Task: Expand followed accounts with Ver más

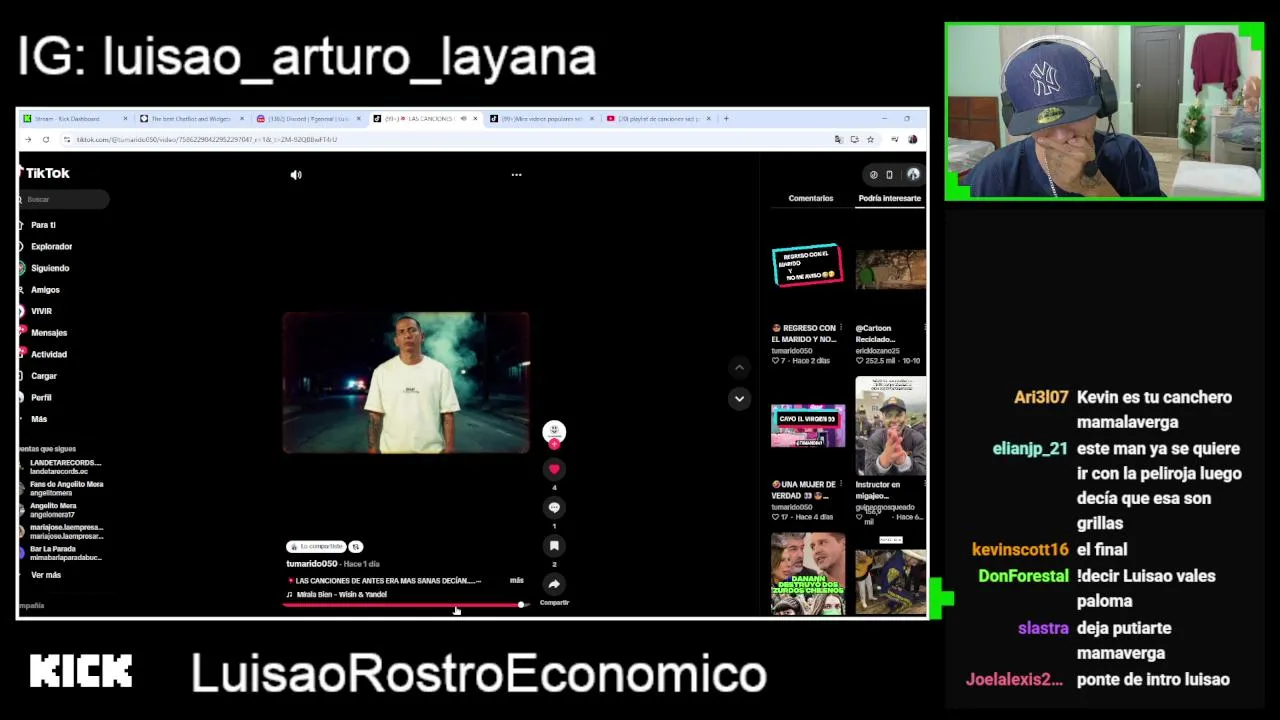Action: pyautogui.click(x=45, y=575)
